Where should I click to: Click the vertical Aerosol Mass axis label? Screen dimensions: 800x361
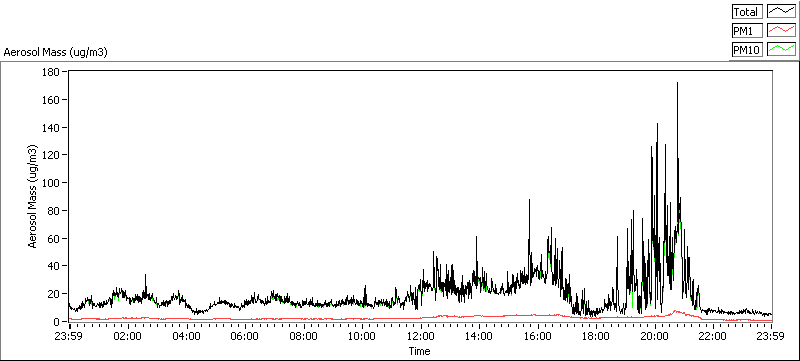(x=33, y=196)
